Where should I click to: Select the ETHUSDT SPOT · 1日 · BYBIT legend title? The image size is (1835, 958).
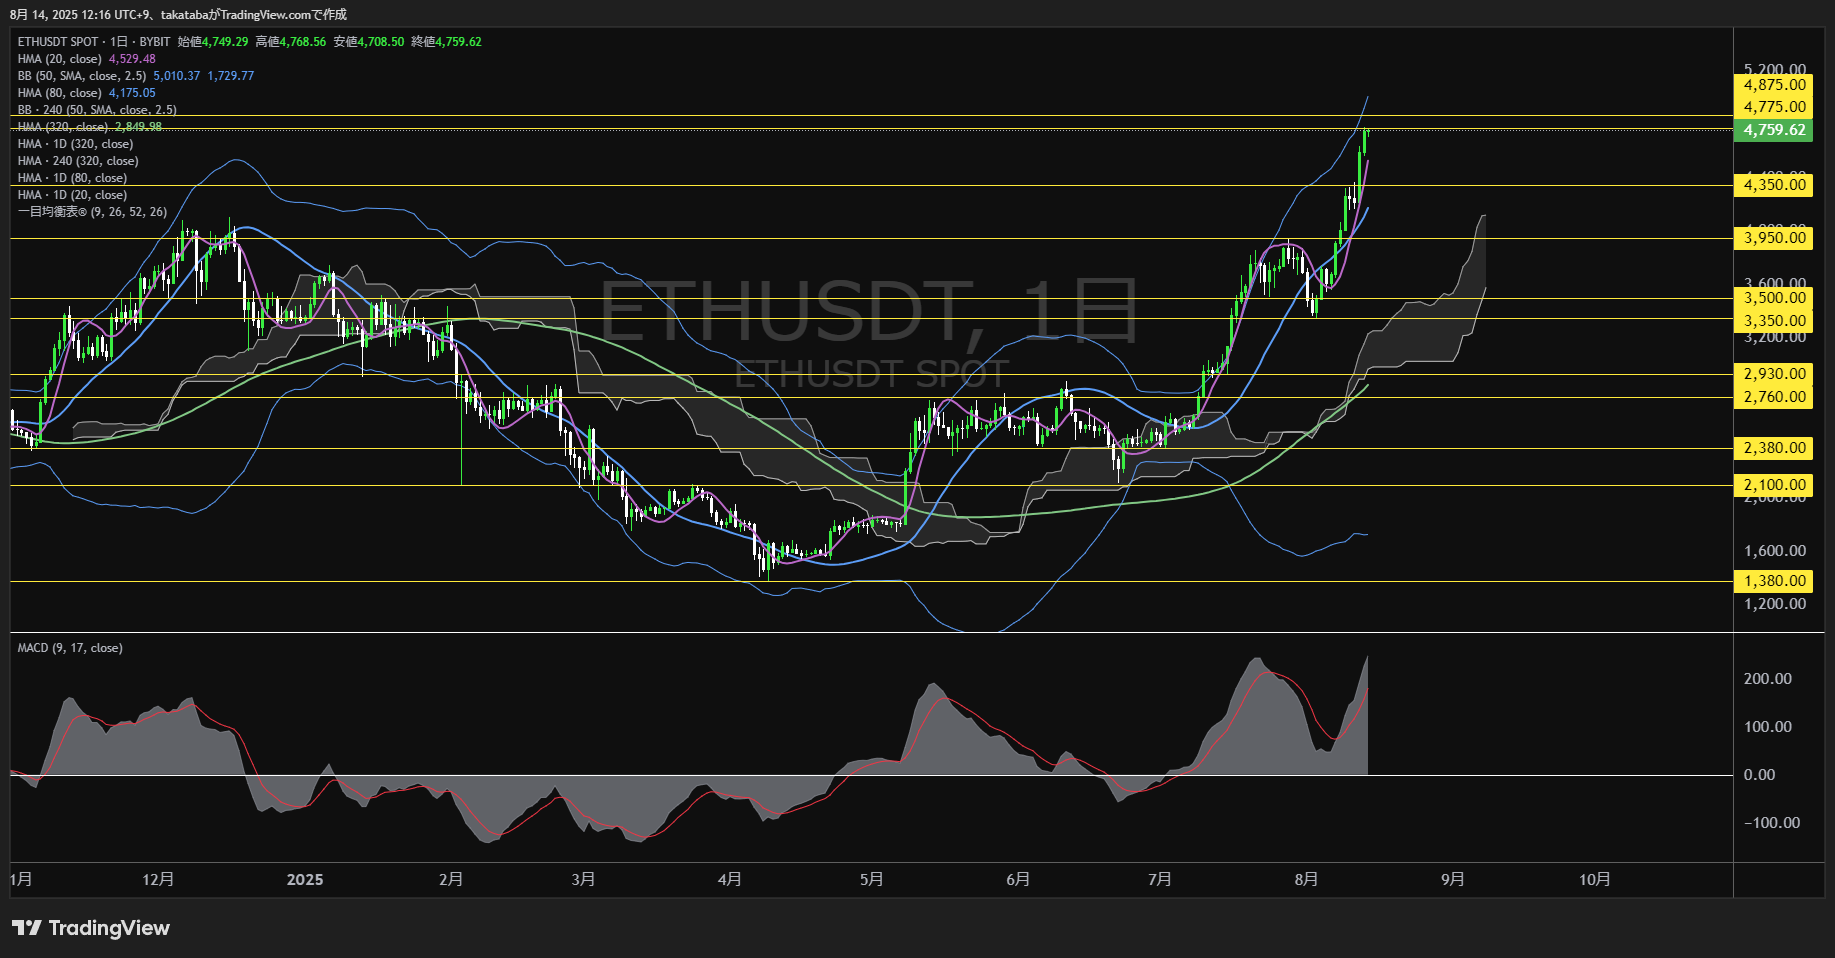pos(94,42)
